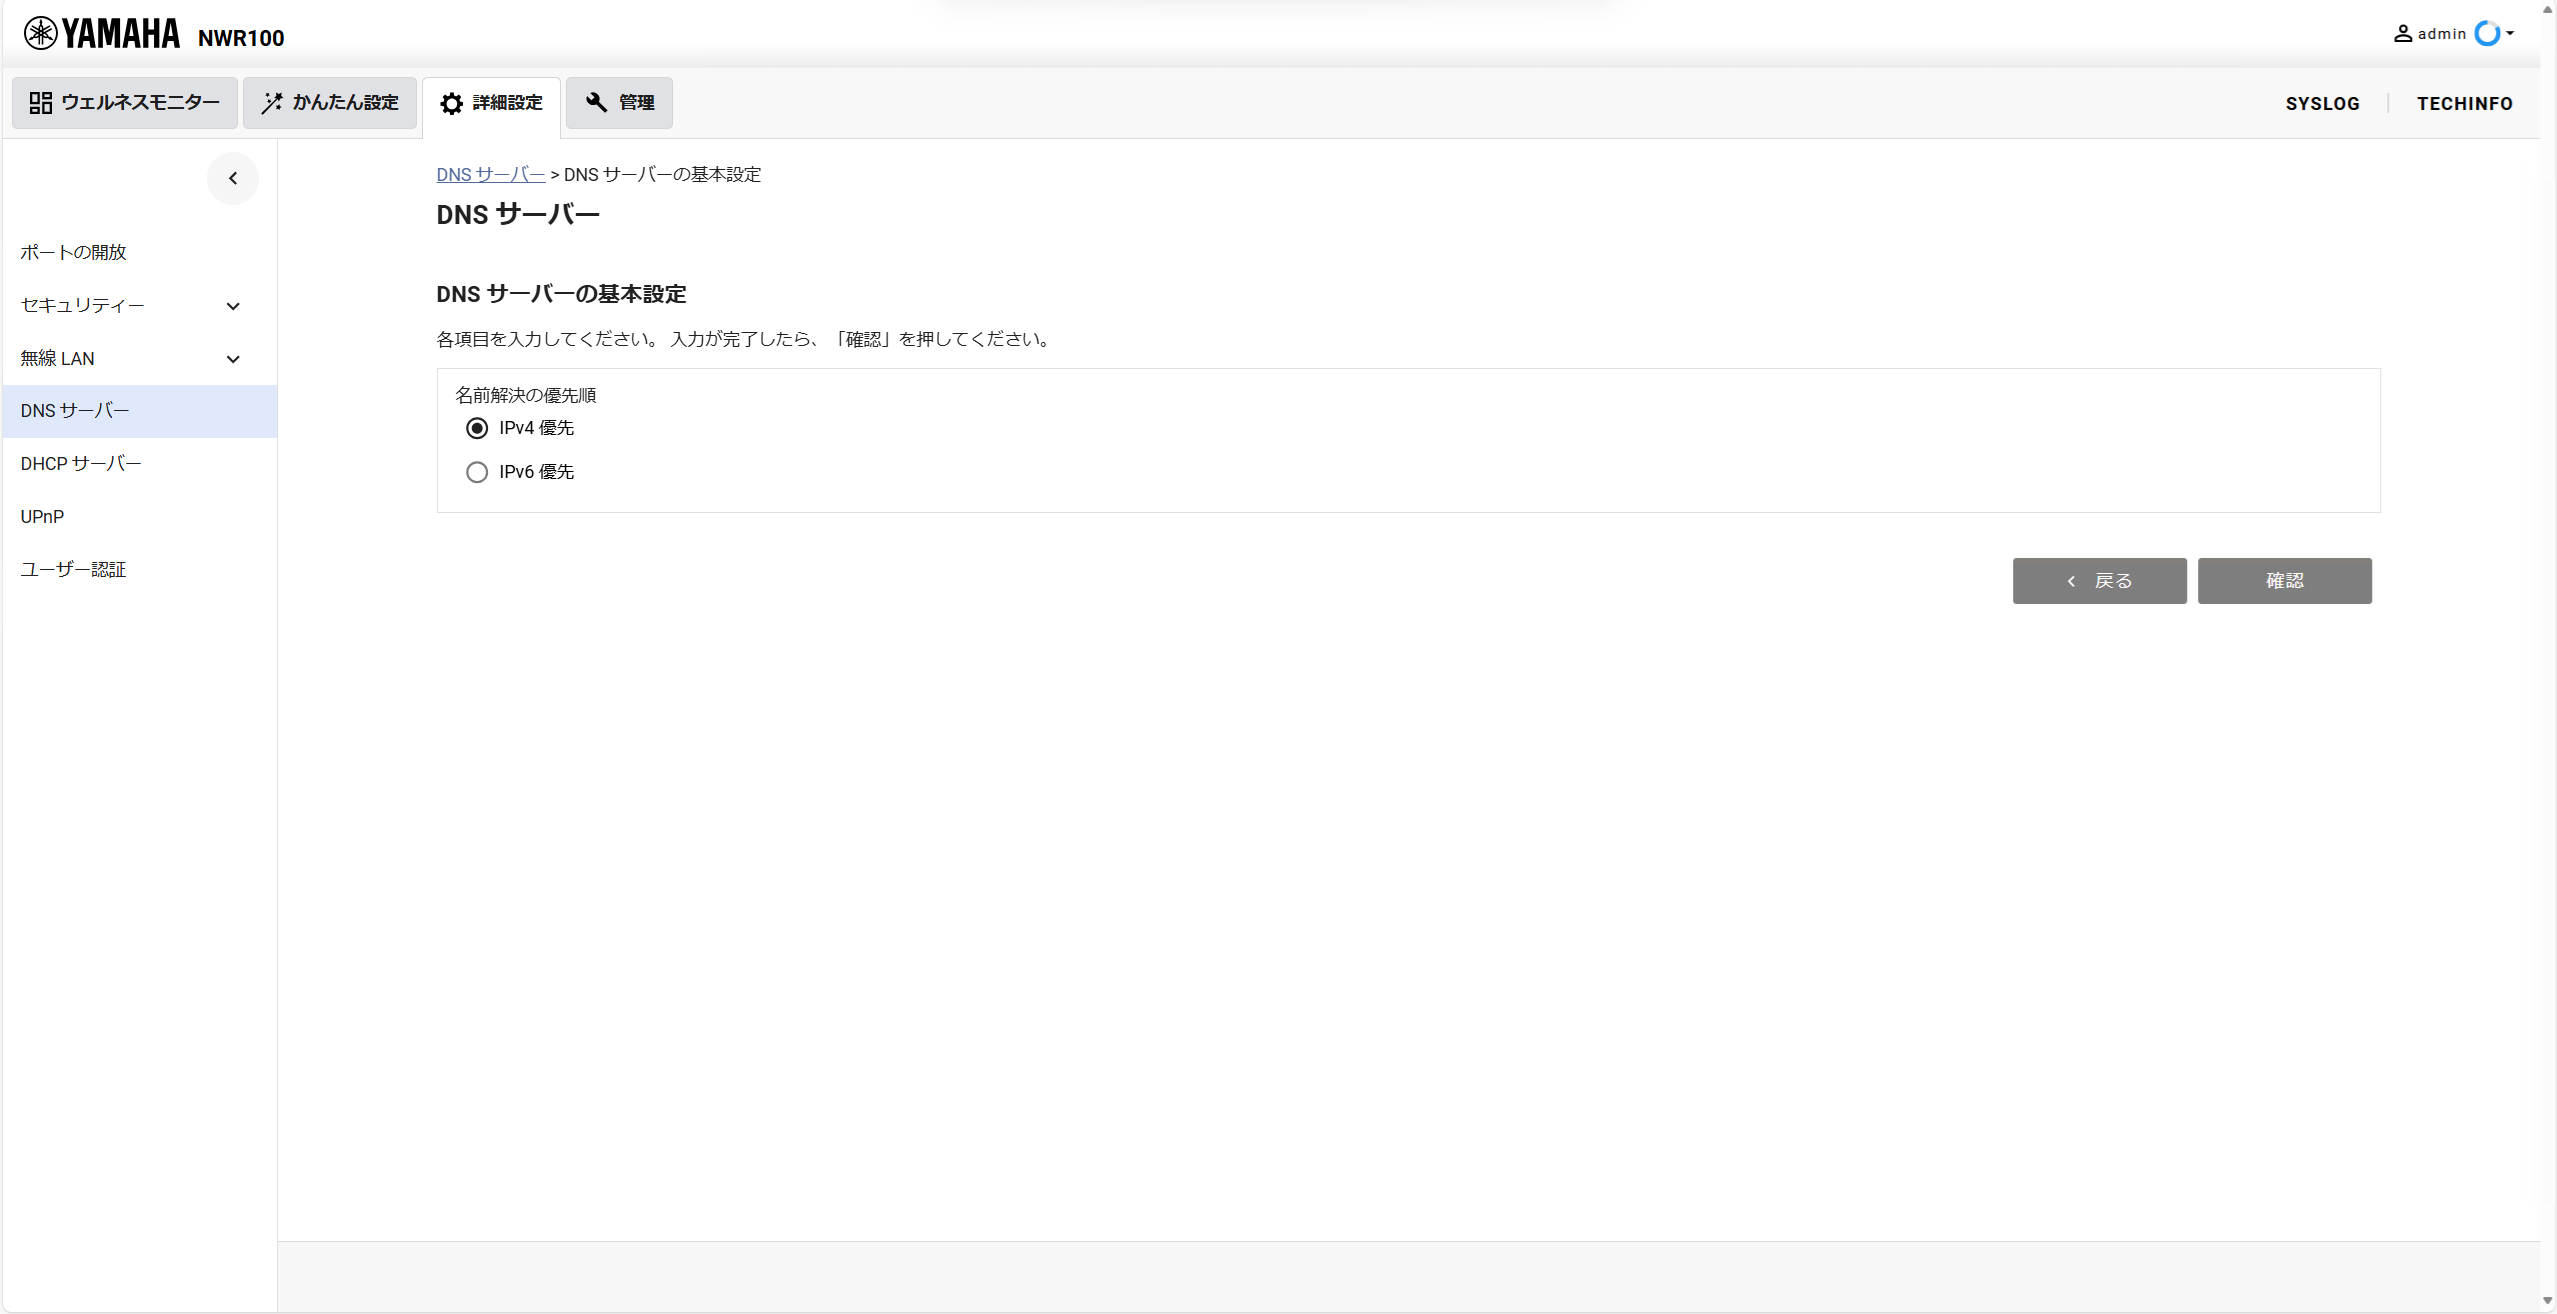Expand the セキュリティー submenu
2557x1314 pixels.
(x=233, y=307)
